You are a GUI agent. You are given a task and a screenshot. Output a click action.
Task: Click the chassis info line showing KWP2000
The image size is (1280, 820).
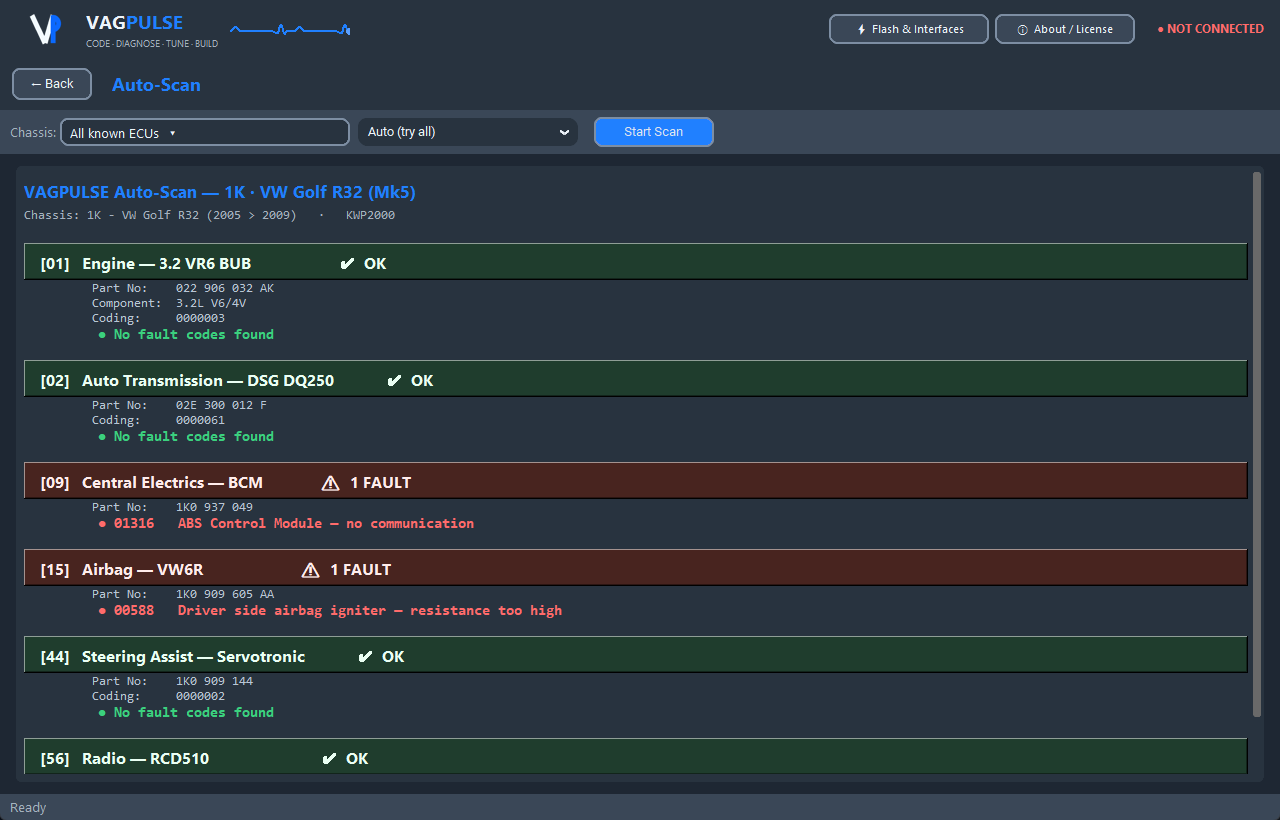click(209, 215)
